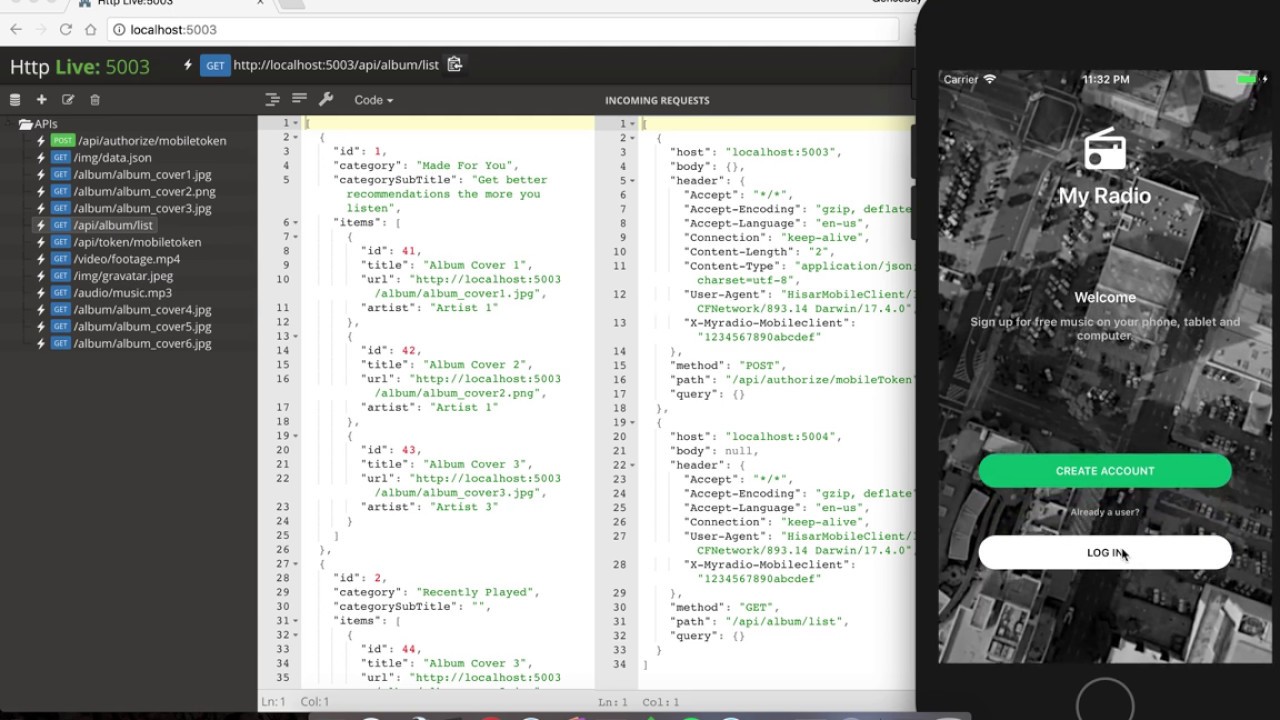Click the indent format icon above code editor
This screenshot has height=720, width=1280.
[272, 99]
